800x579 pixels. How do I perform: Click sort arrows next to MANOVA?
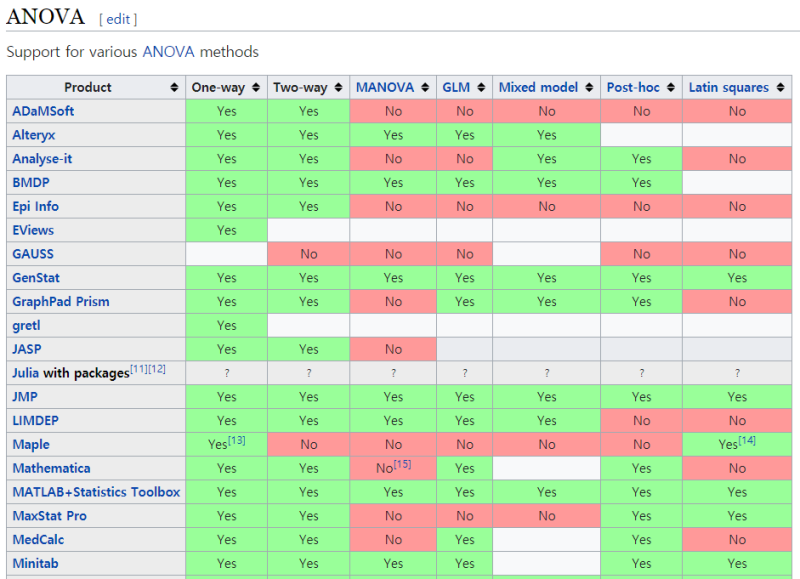pyautogui.click(x=425, y=88)
